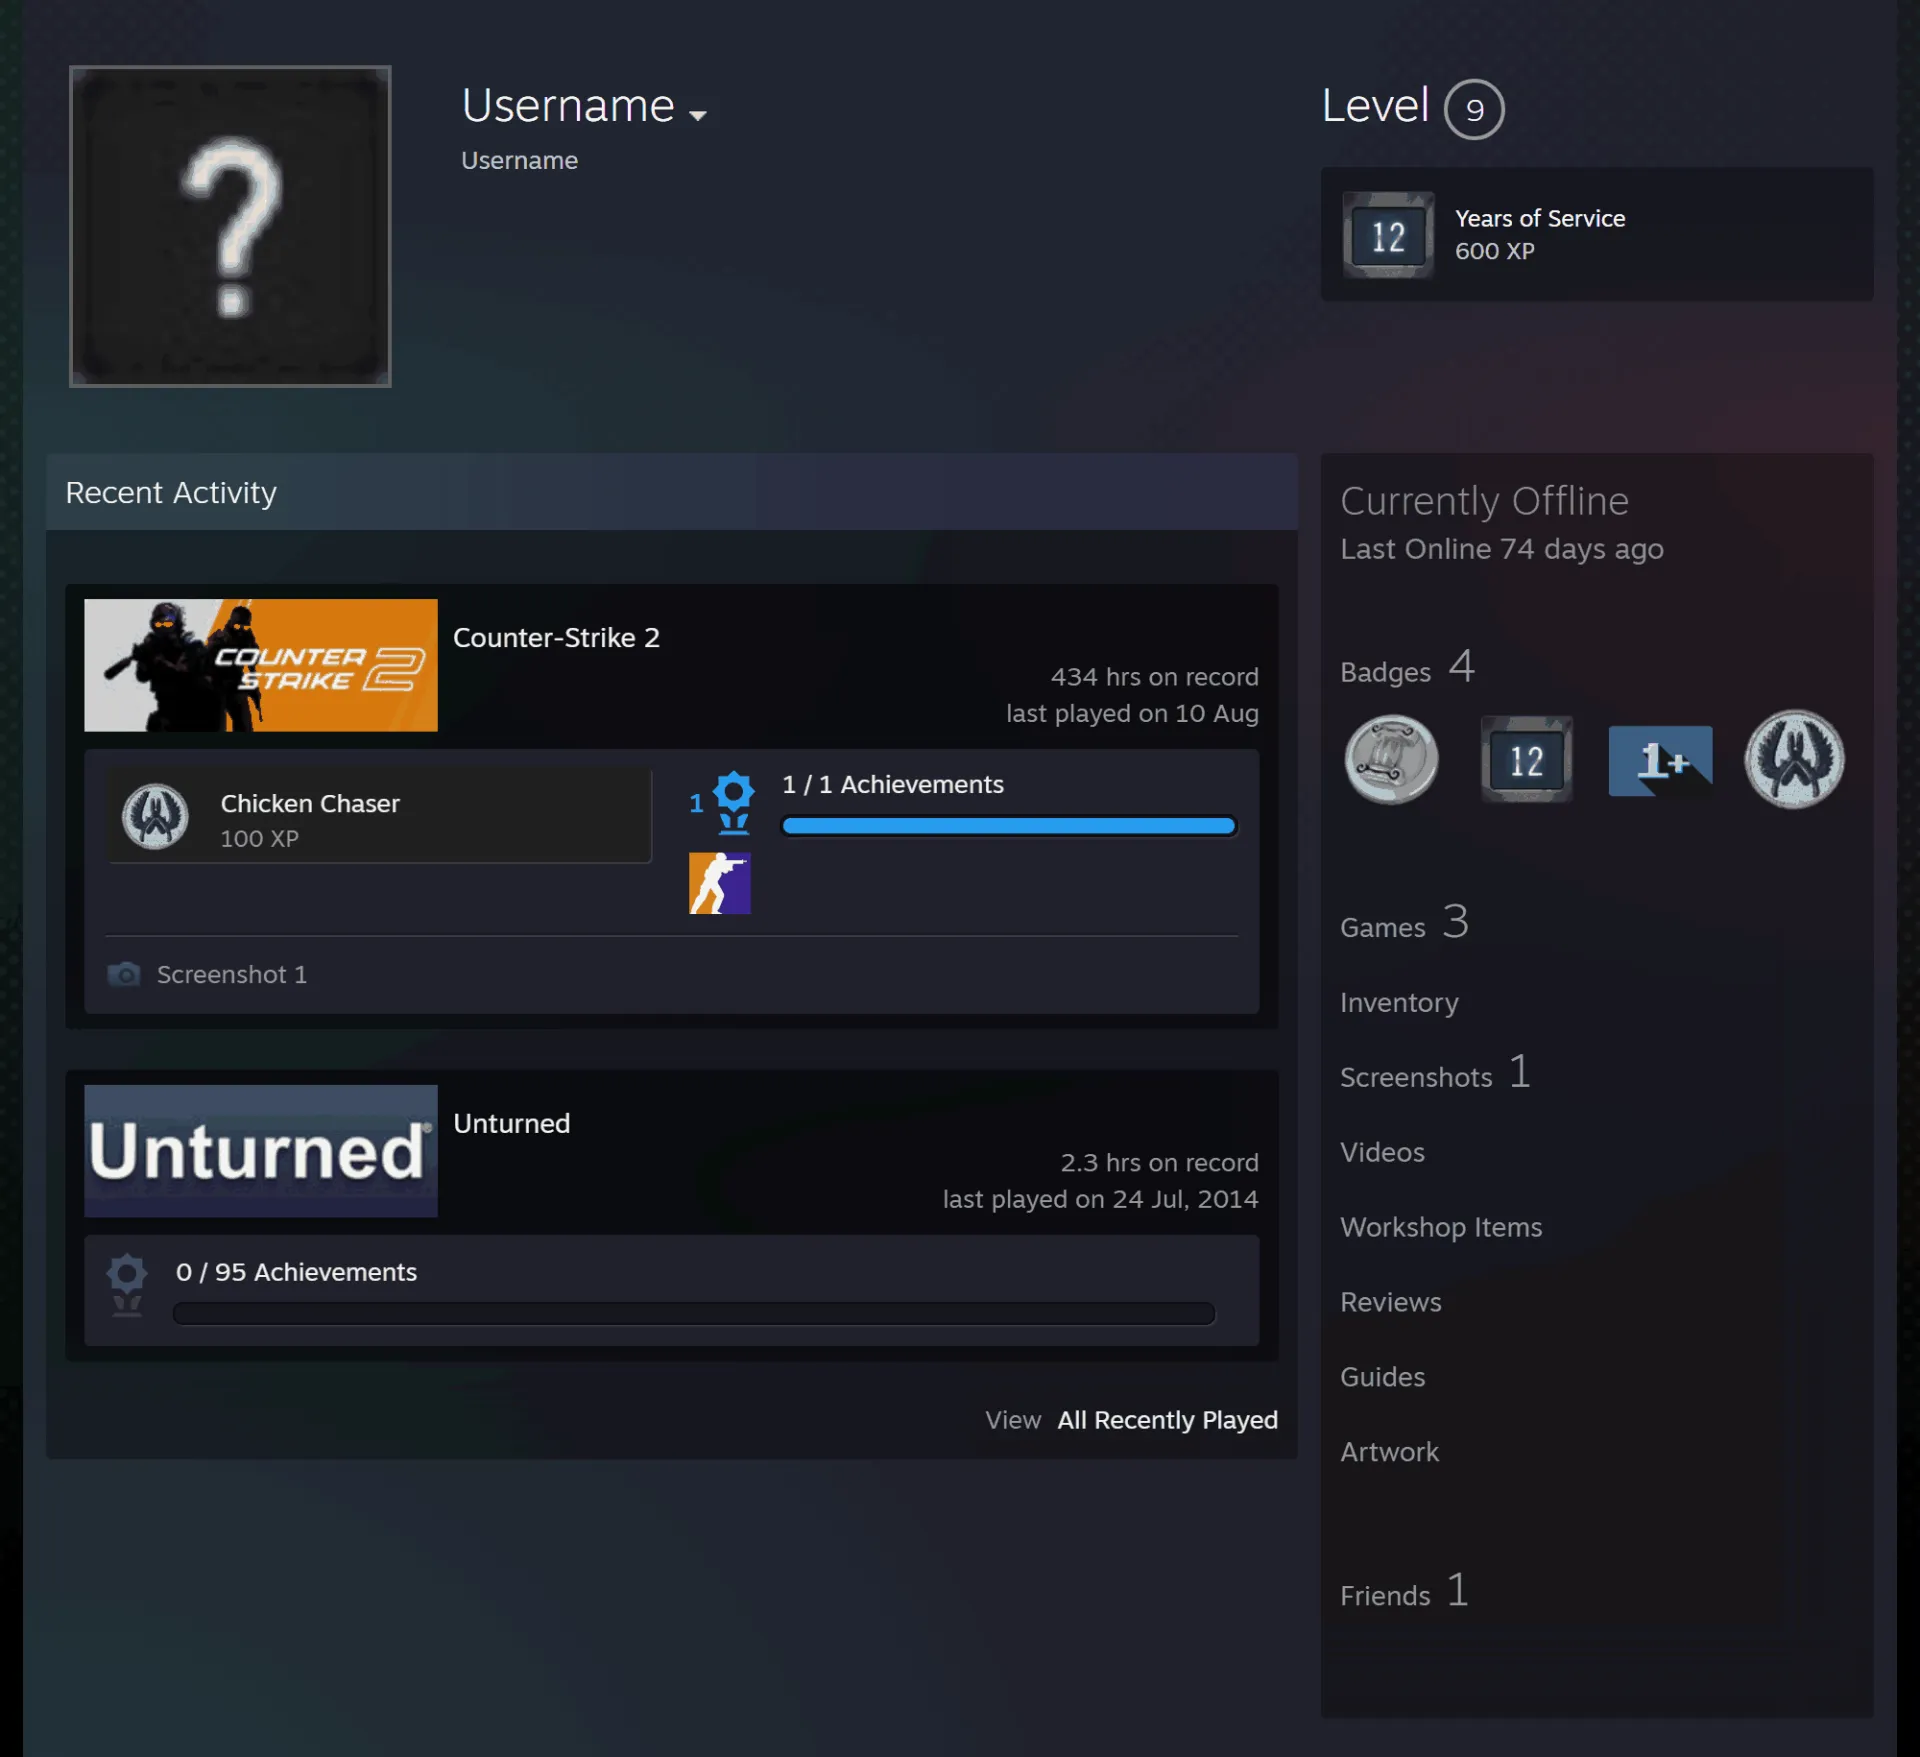Click the blue Counter-Strike achievements ribbon icon
This screenshot has width=1920, height=1757.
(734, 802)
